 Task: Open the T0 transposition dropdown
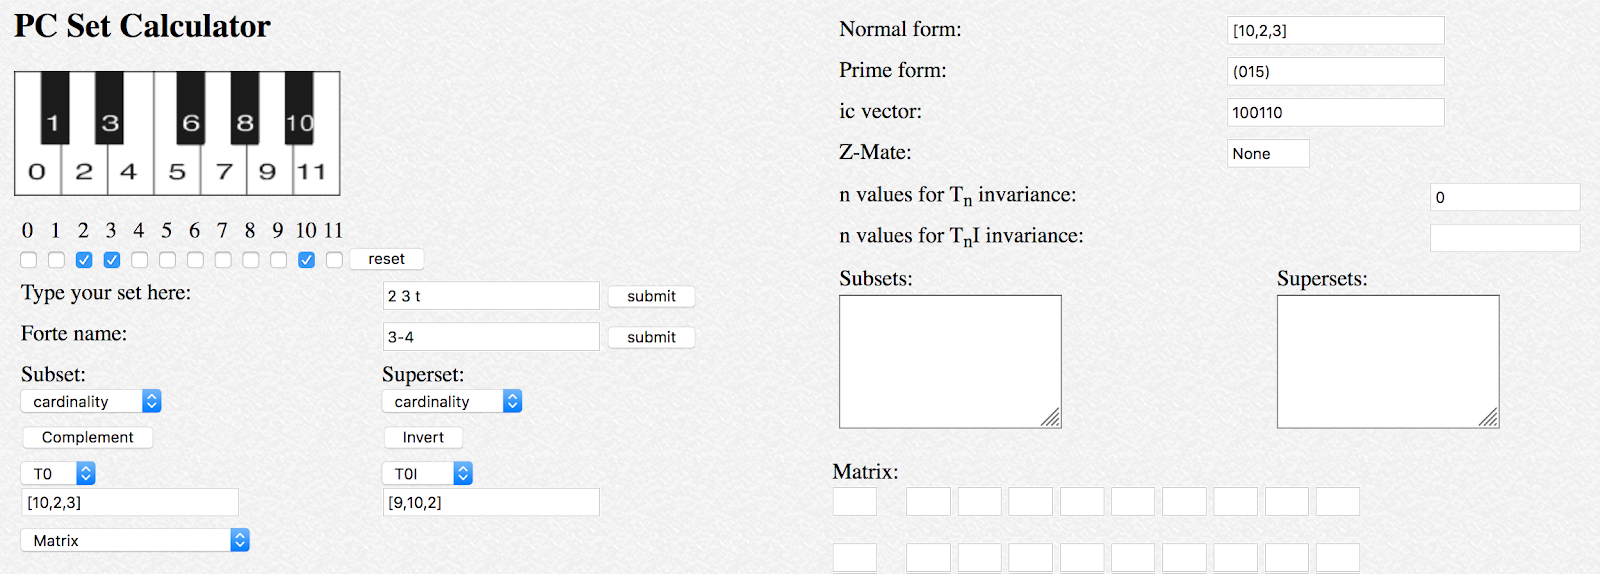(x=58, y=473)
